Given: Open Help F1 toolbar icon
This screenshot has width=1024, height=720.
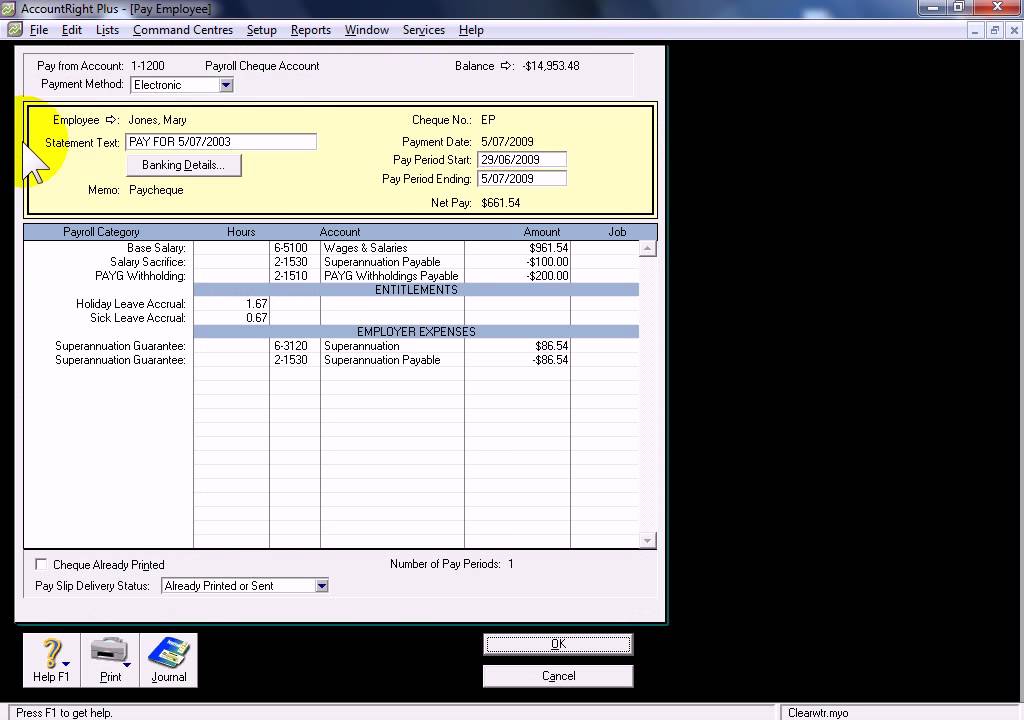Looking at the screenshot, I should pyautogui.click(x=52, y=660).
